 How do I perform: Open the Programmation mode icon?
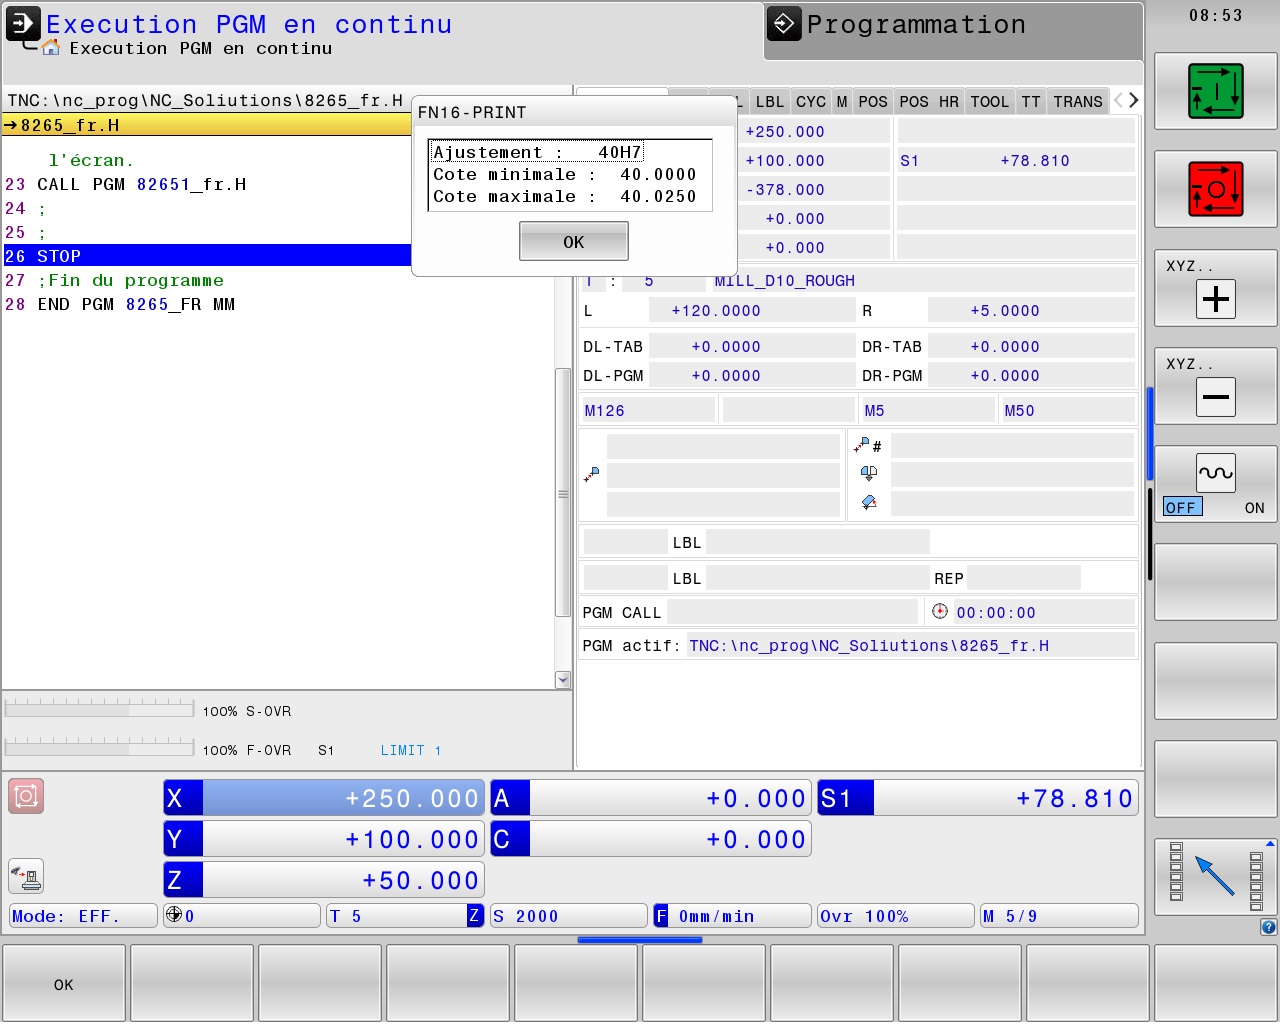pos(785,24)
